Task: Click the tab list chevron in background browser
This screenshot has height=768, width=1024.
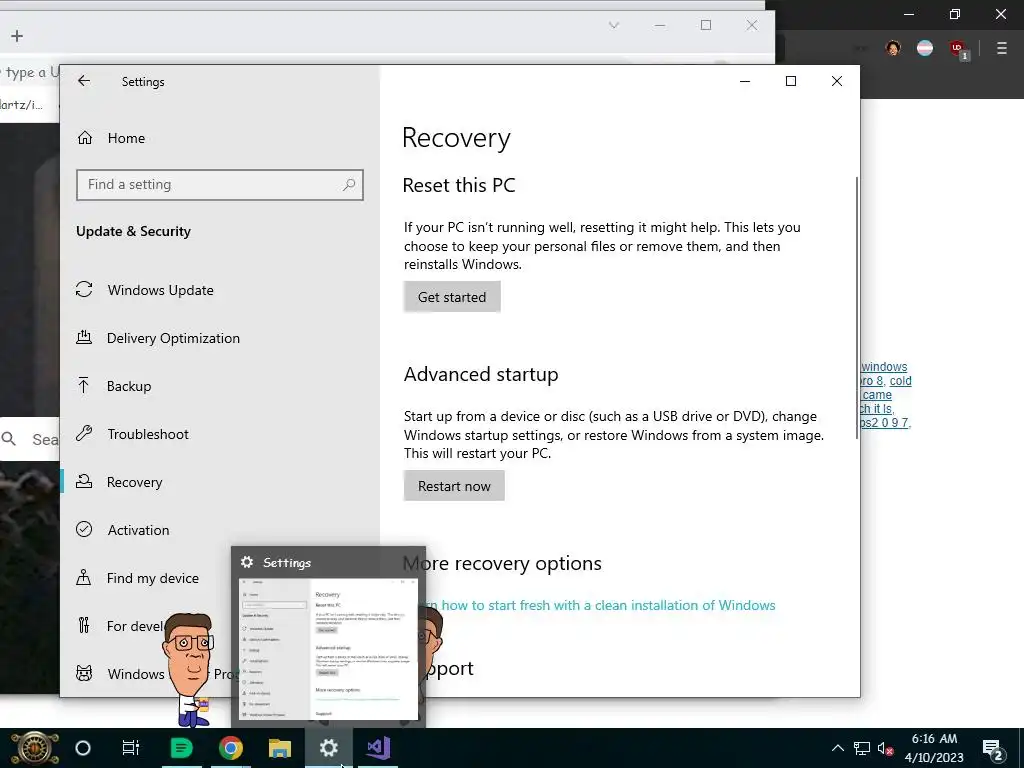Action: pos(614,25)
